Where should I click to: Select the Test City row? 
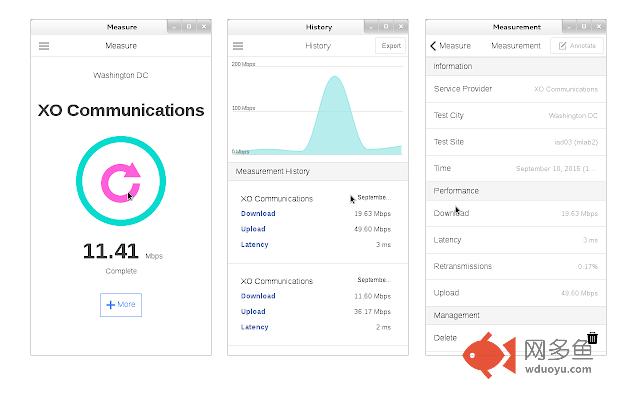(516, 116)
